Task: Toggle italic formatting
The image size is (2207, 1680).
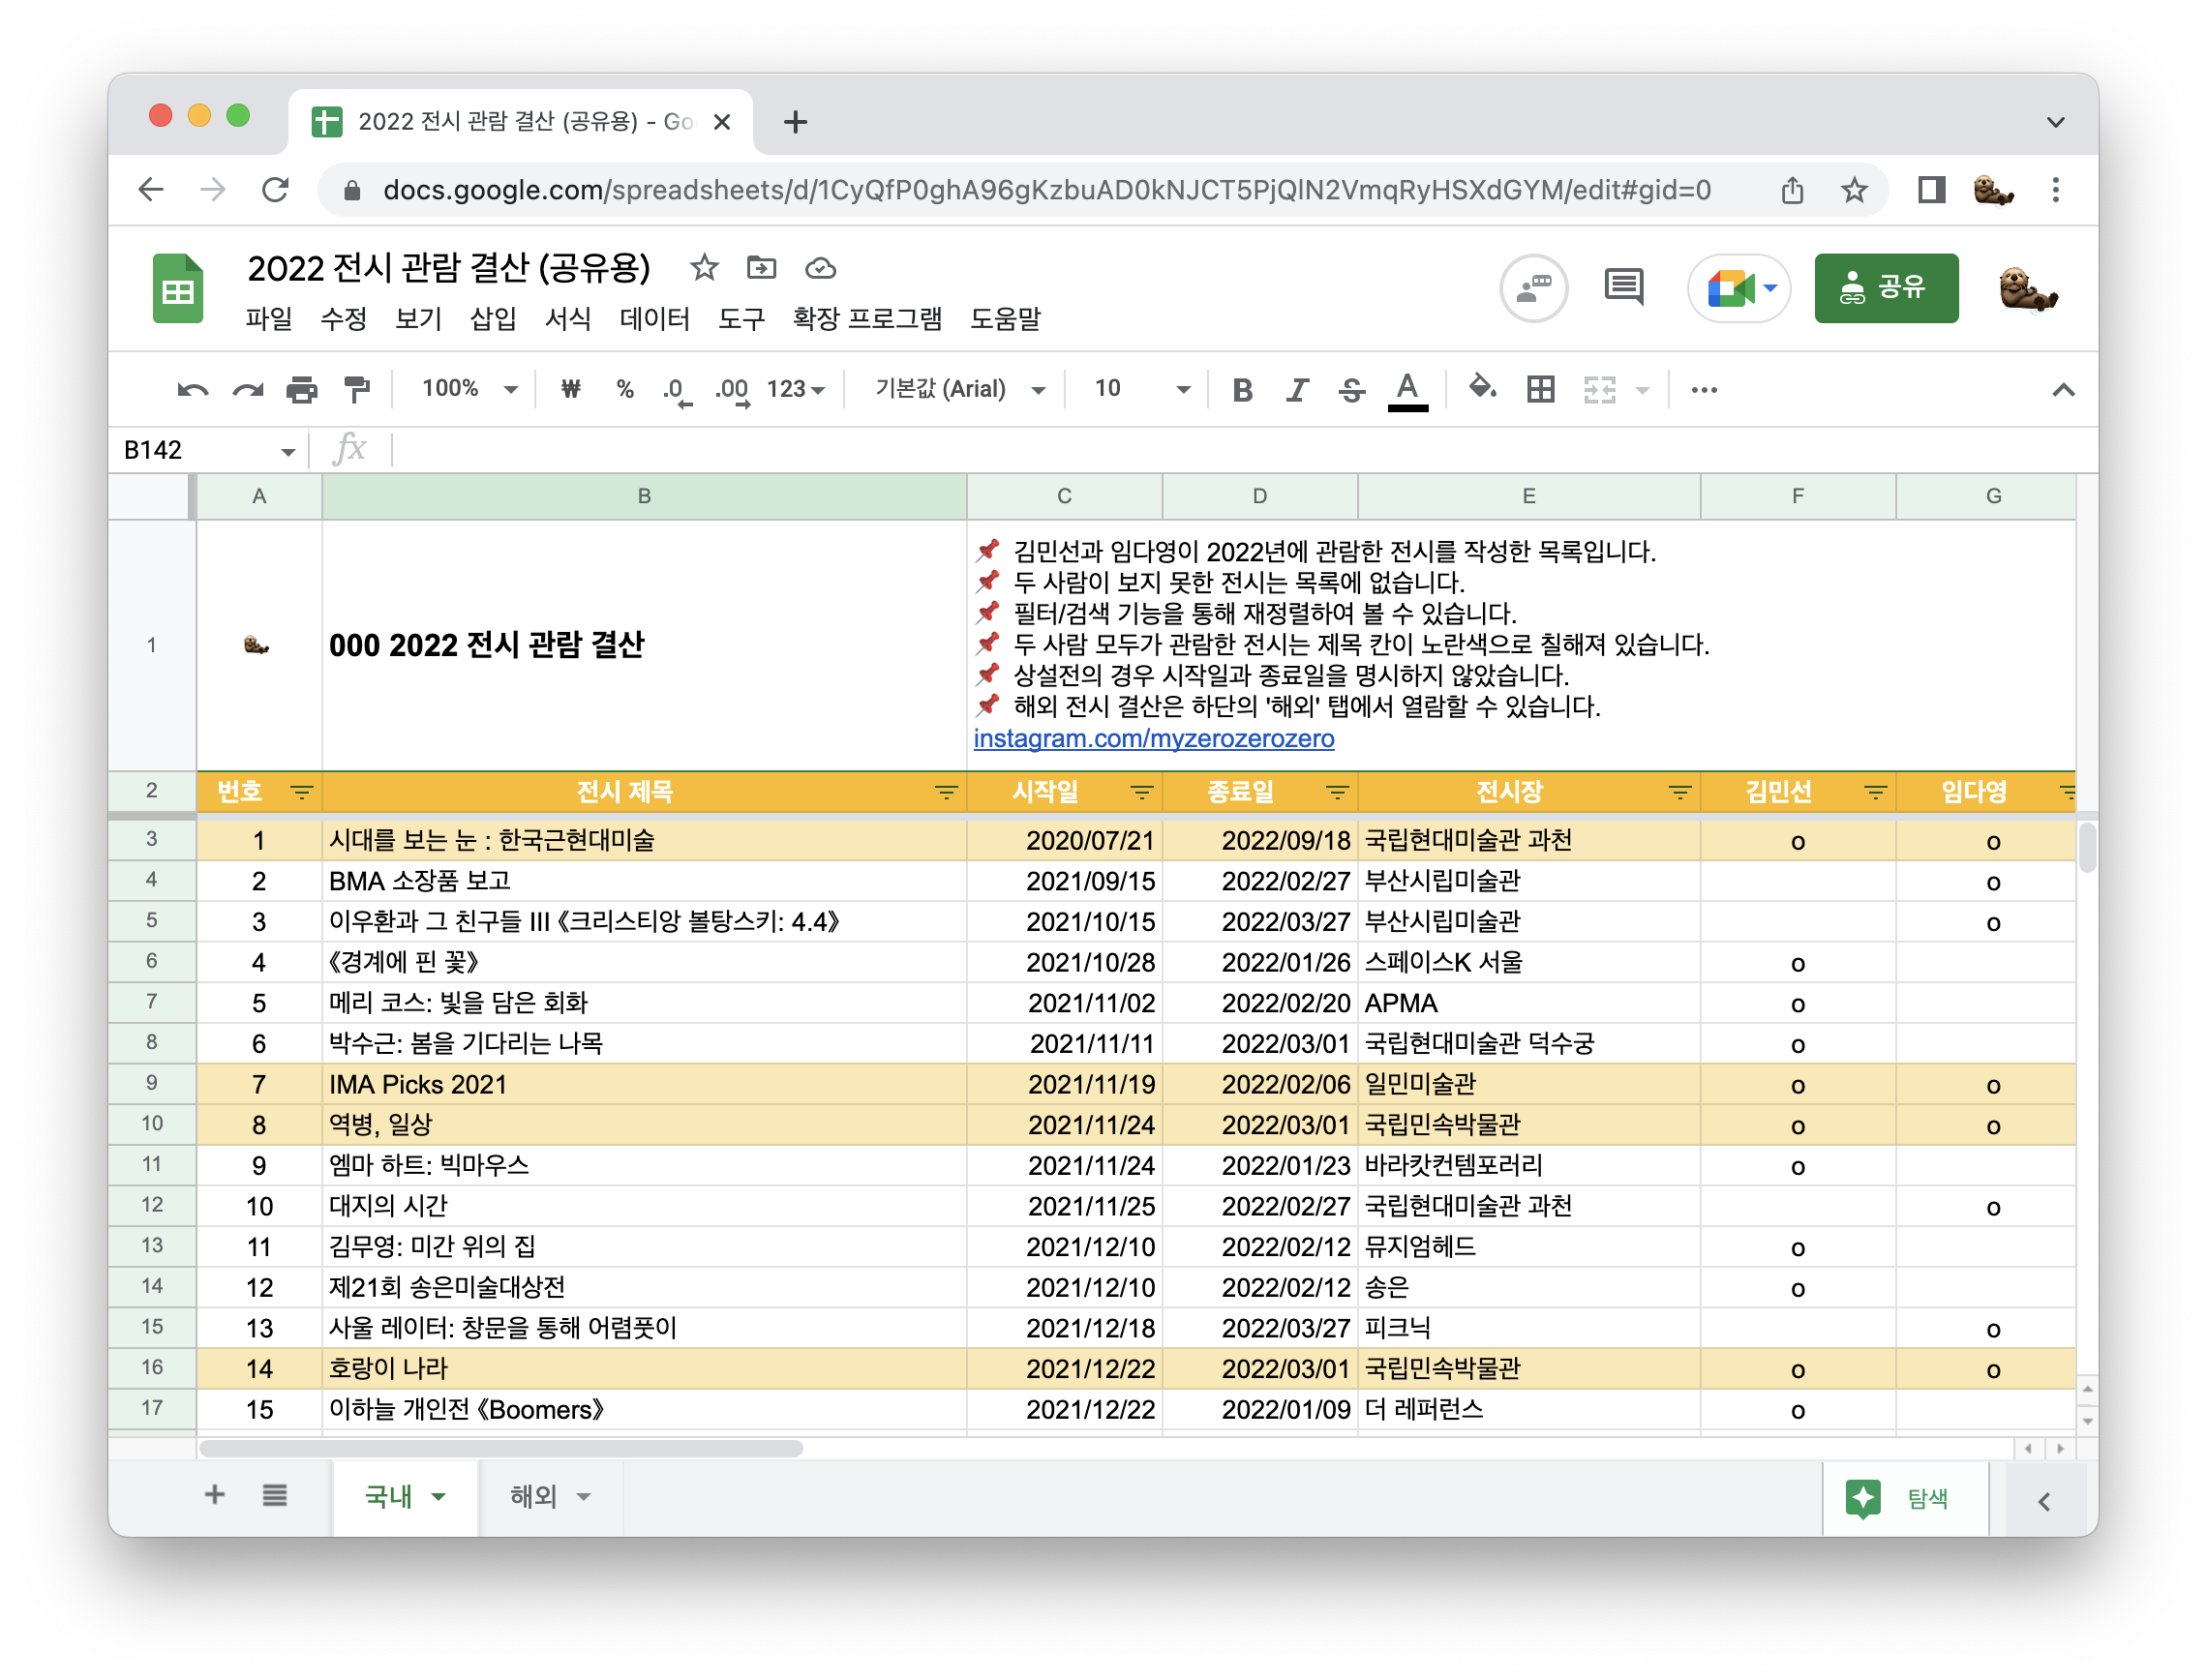Action: [1297, 389]
